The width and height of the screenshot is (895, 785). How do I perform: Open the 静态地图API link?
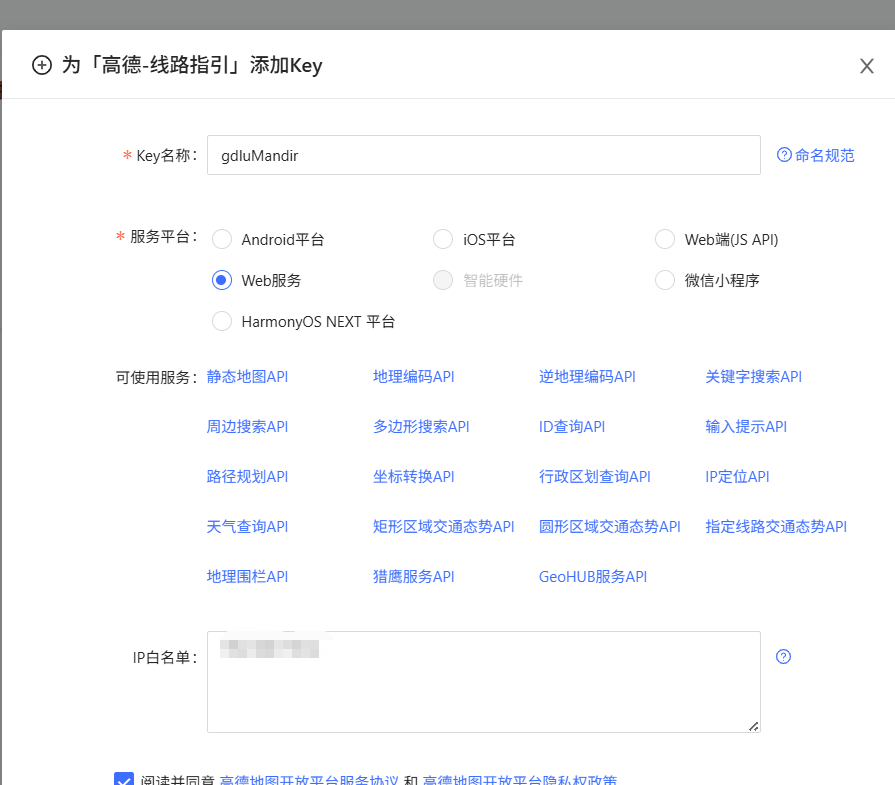point(247,377)
